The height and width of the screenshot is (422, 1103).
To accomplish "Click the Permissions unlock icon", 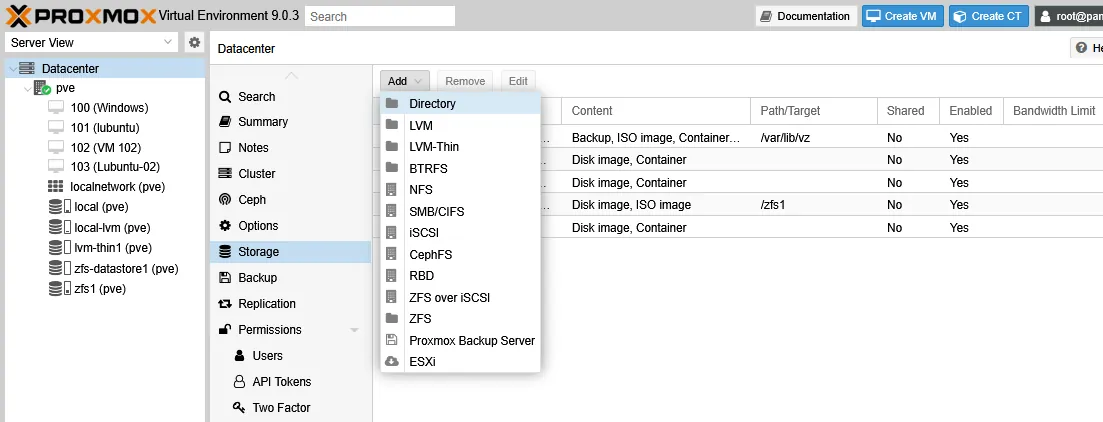I will (224, 329).
